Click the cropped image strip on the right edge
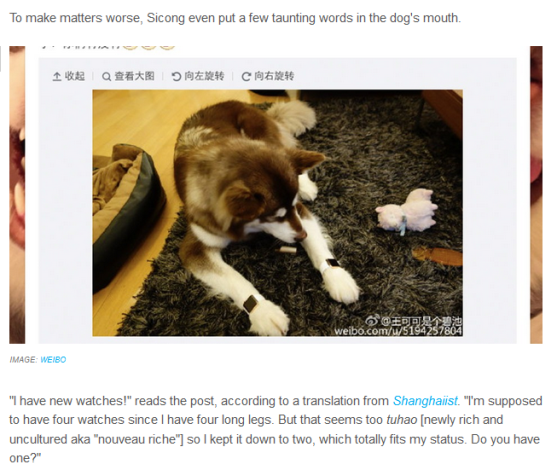The image size is (557, 470). coord(536,195)
